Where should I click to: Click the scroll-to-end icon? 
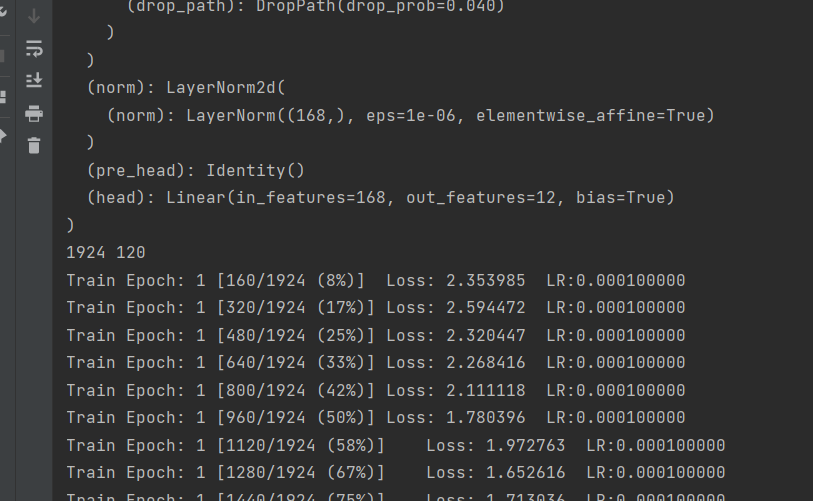tap(34, 80)
